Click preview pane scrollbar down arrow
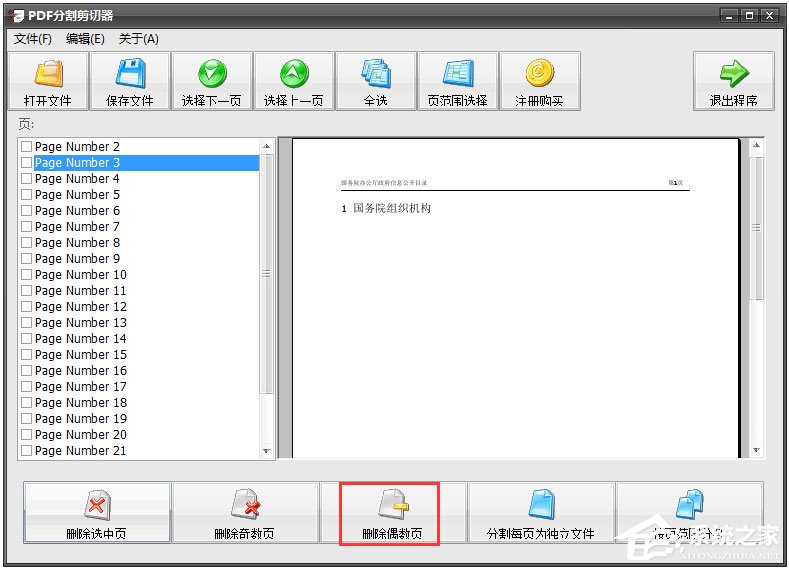This screenshot has height=569, width=789. (x=756, y=450)
